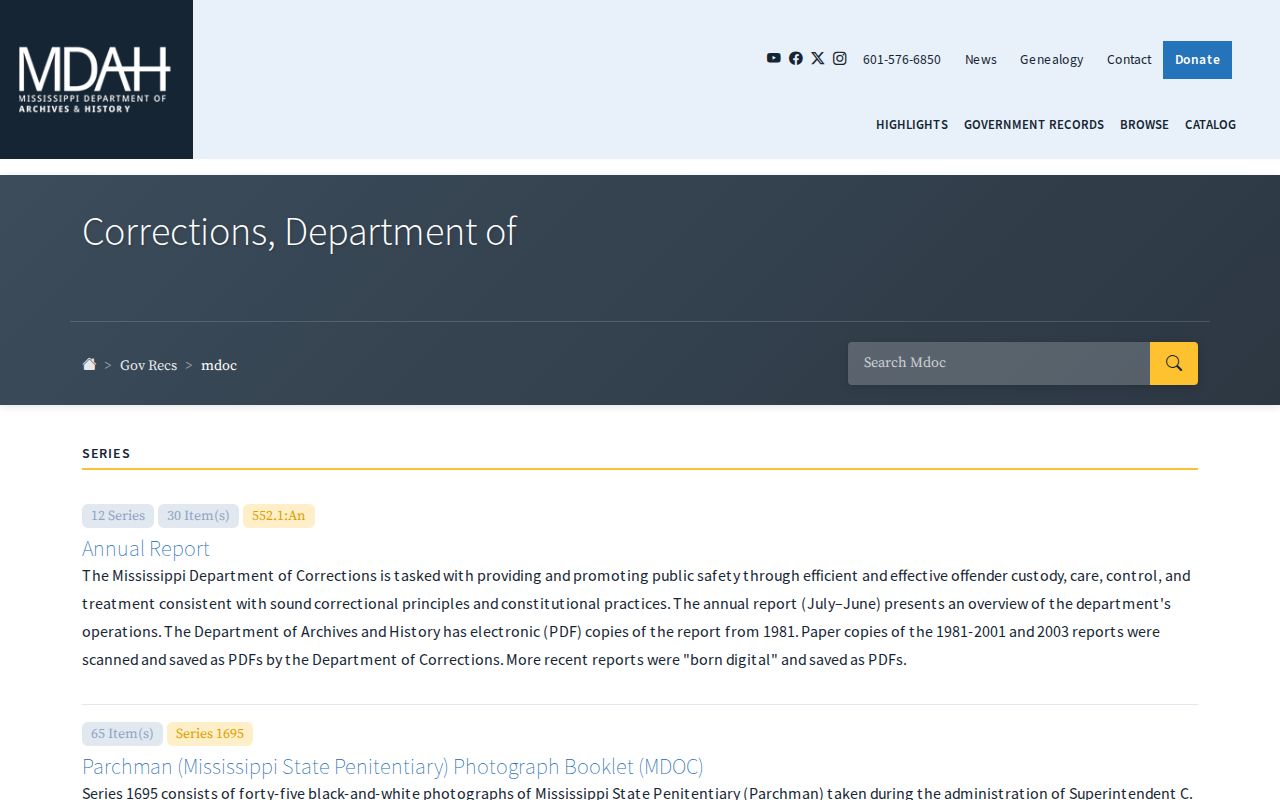Open the News link
1280x800 pixels.
(981, 59)
